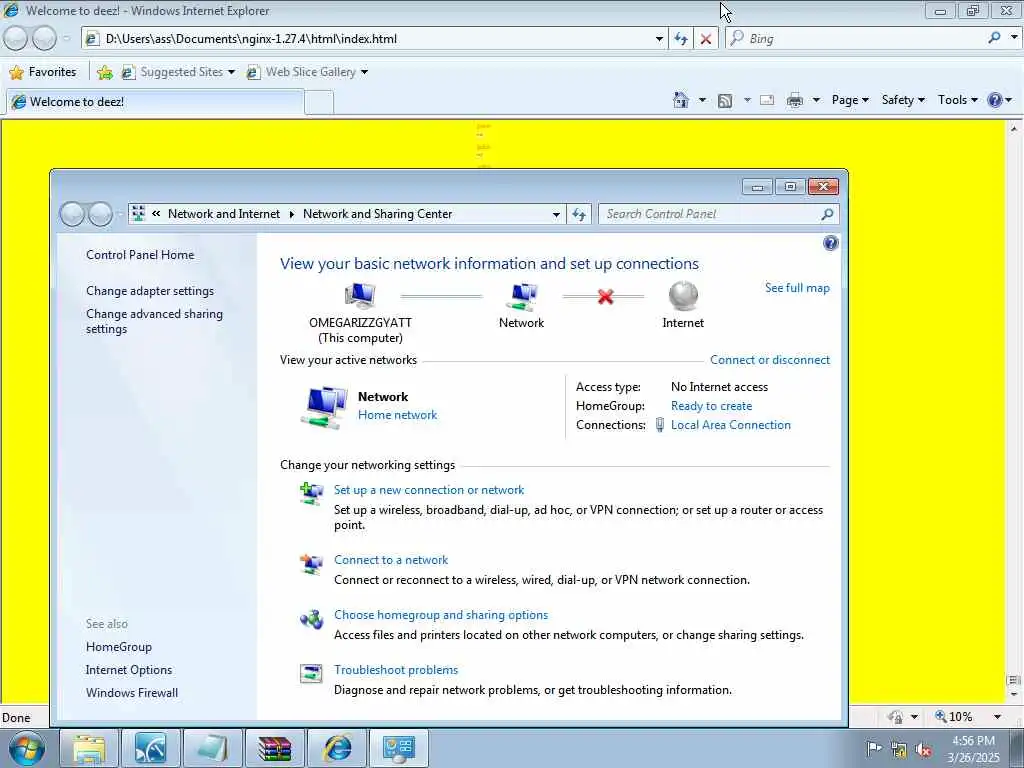This screenshot has height=768, width=1024.
Task: Click the IE address bar Refresh icon
Action: [x=680, y=39]
